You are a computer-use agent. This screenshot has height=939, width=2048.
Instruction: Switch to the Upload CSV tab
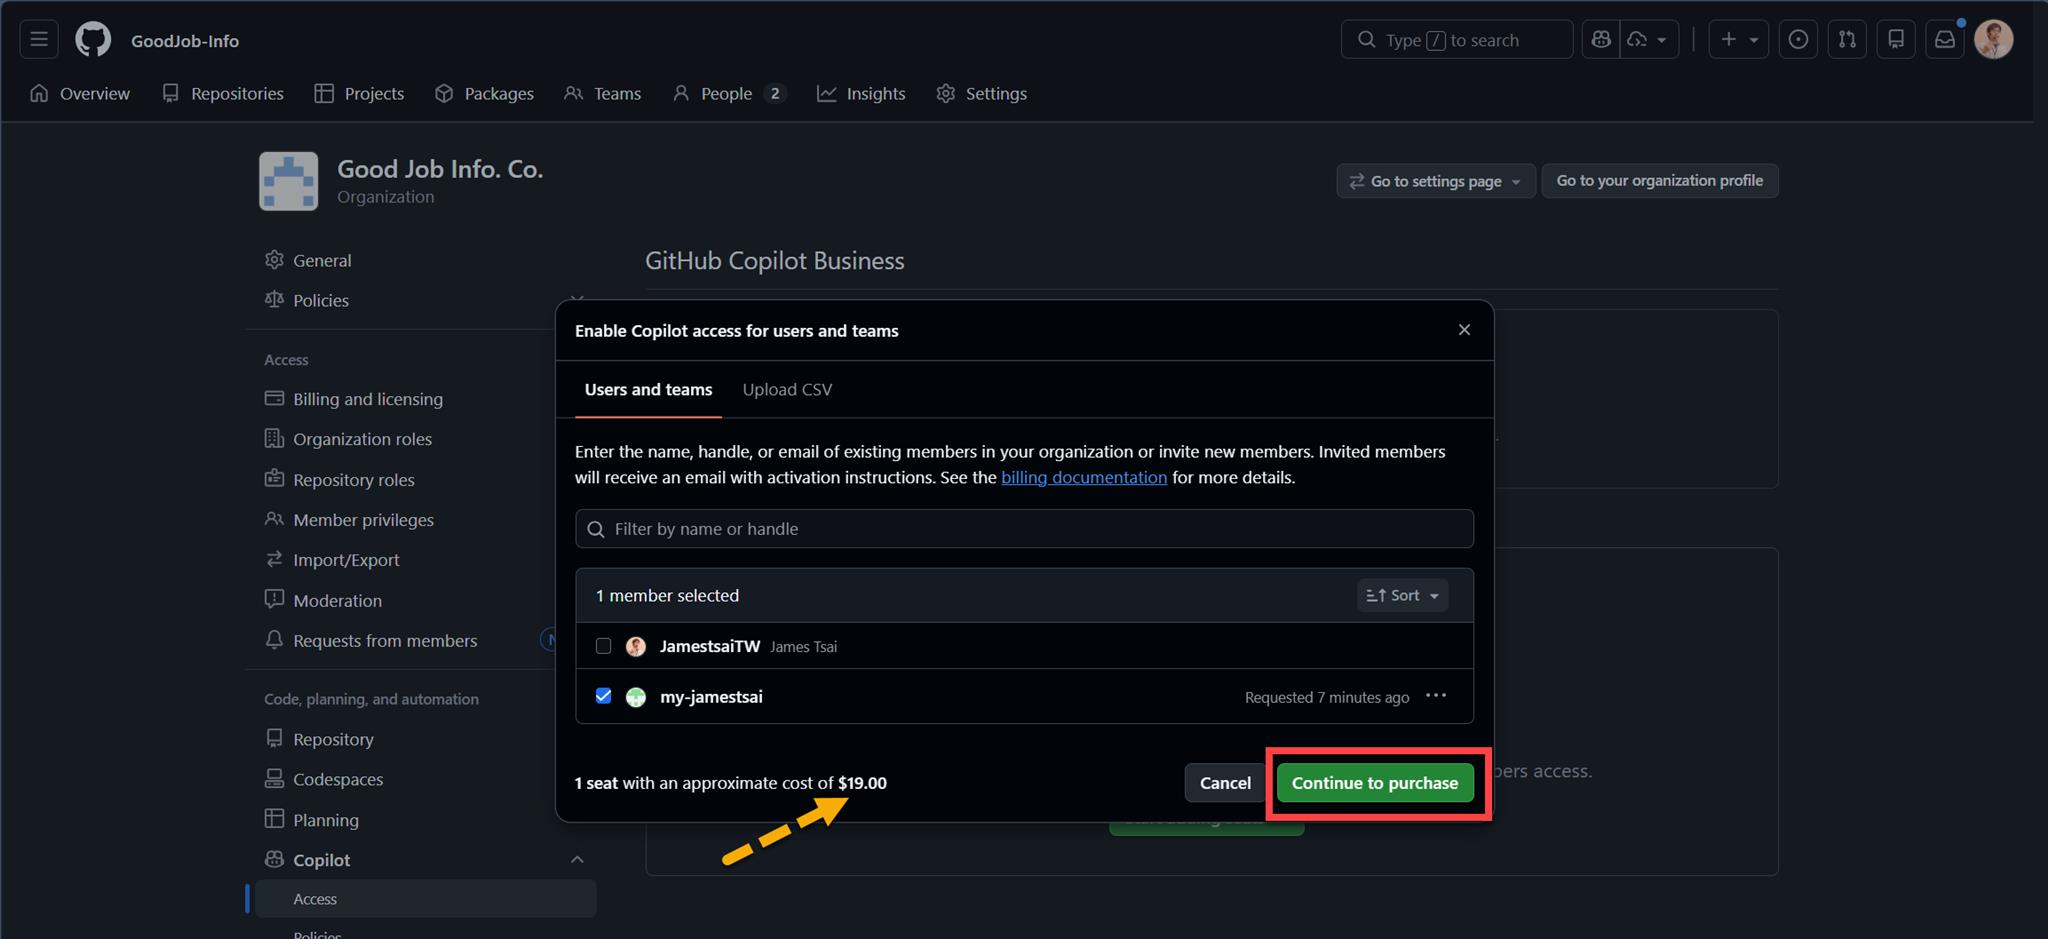[787, 390]
